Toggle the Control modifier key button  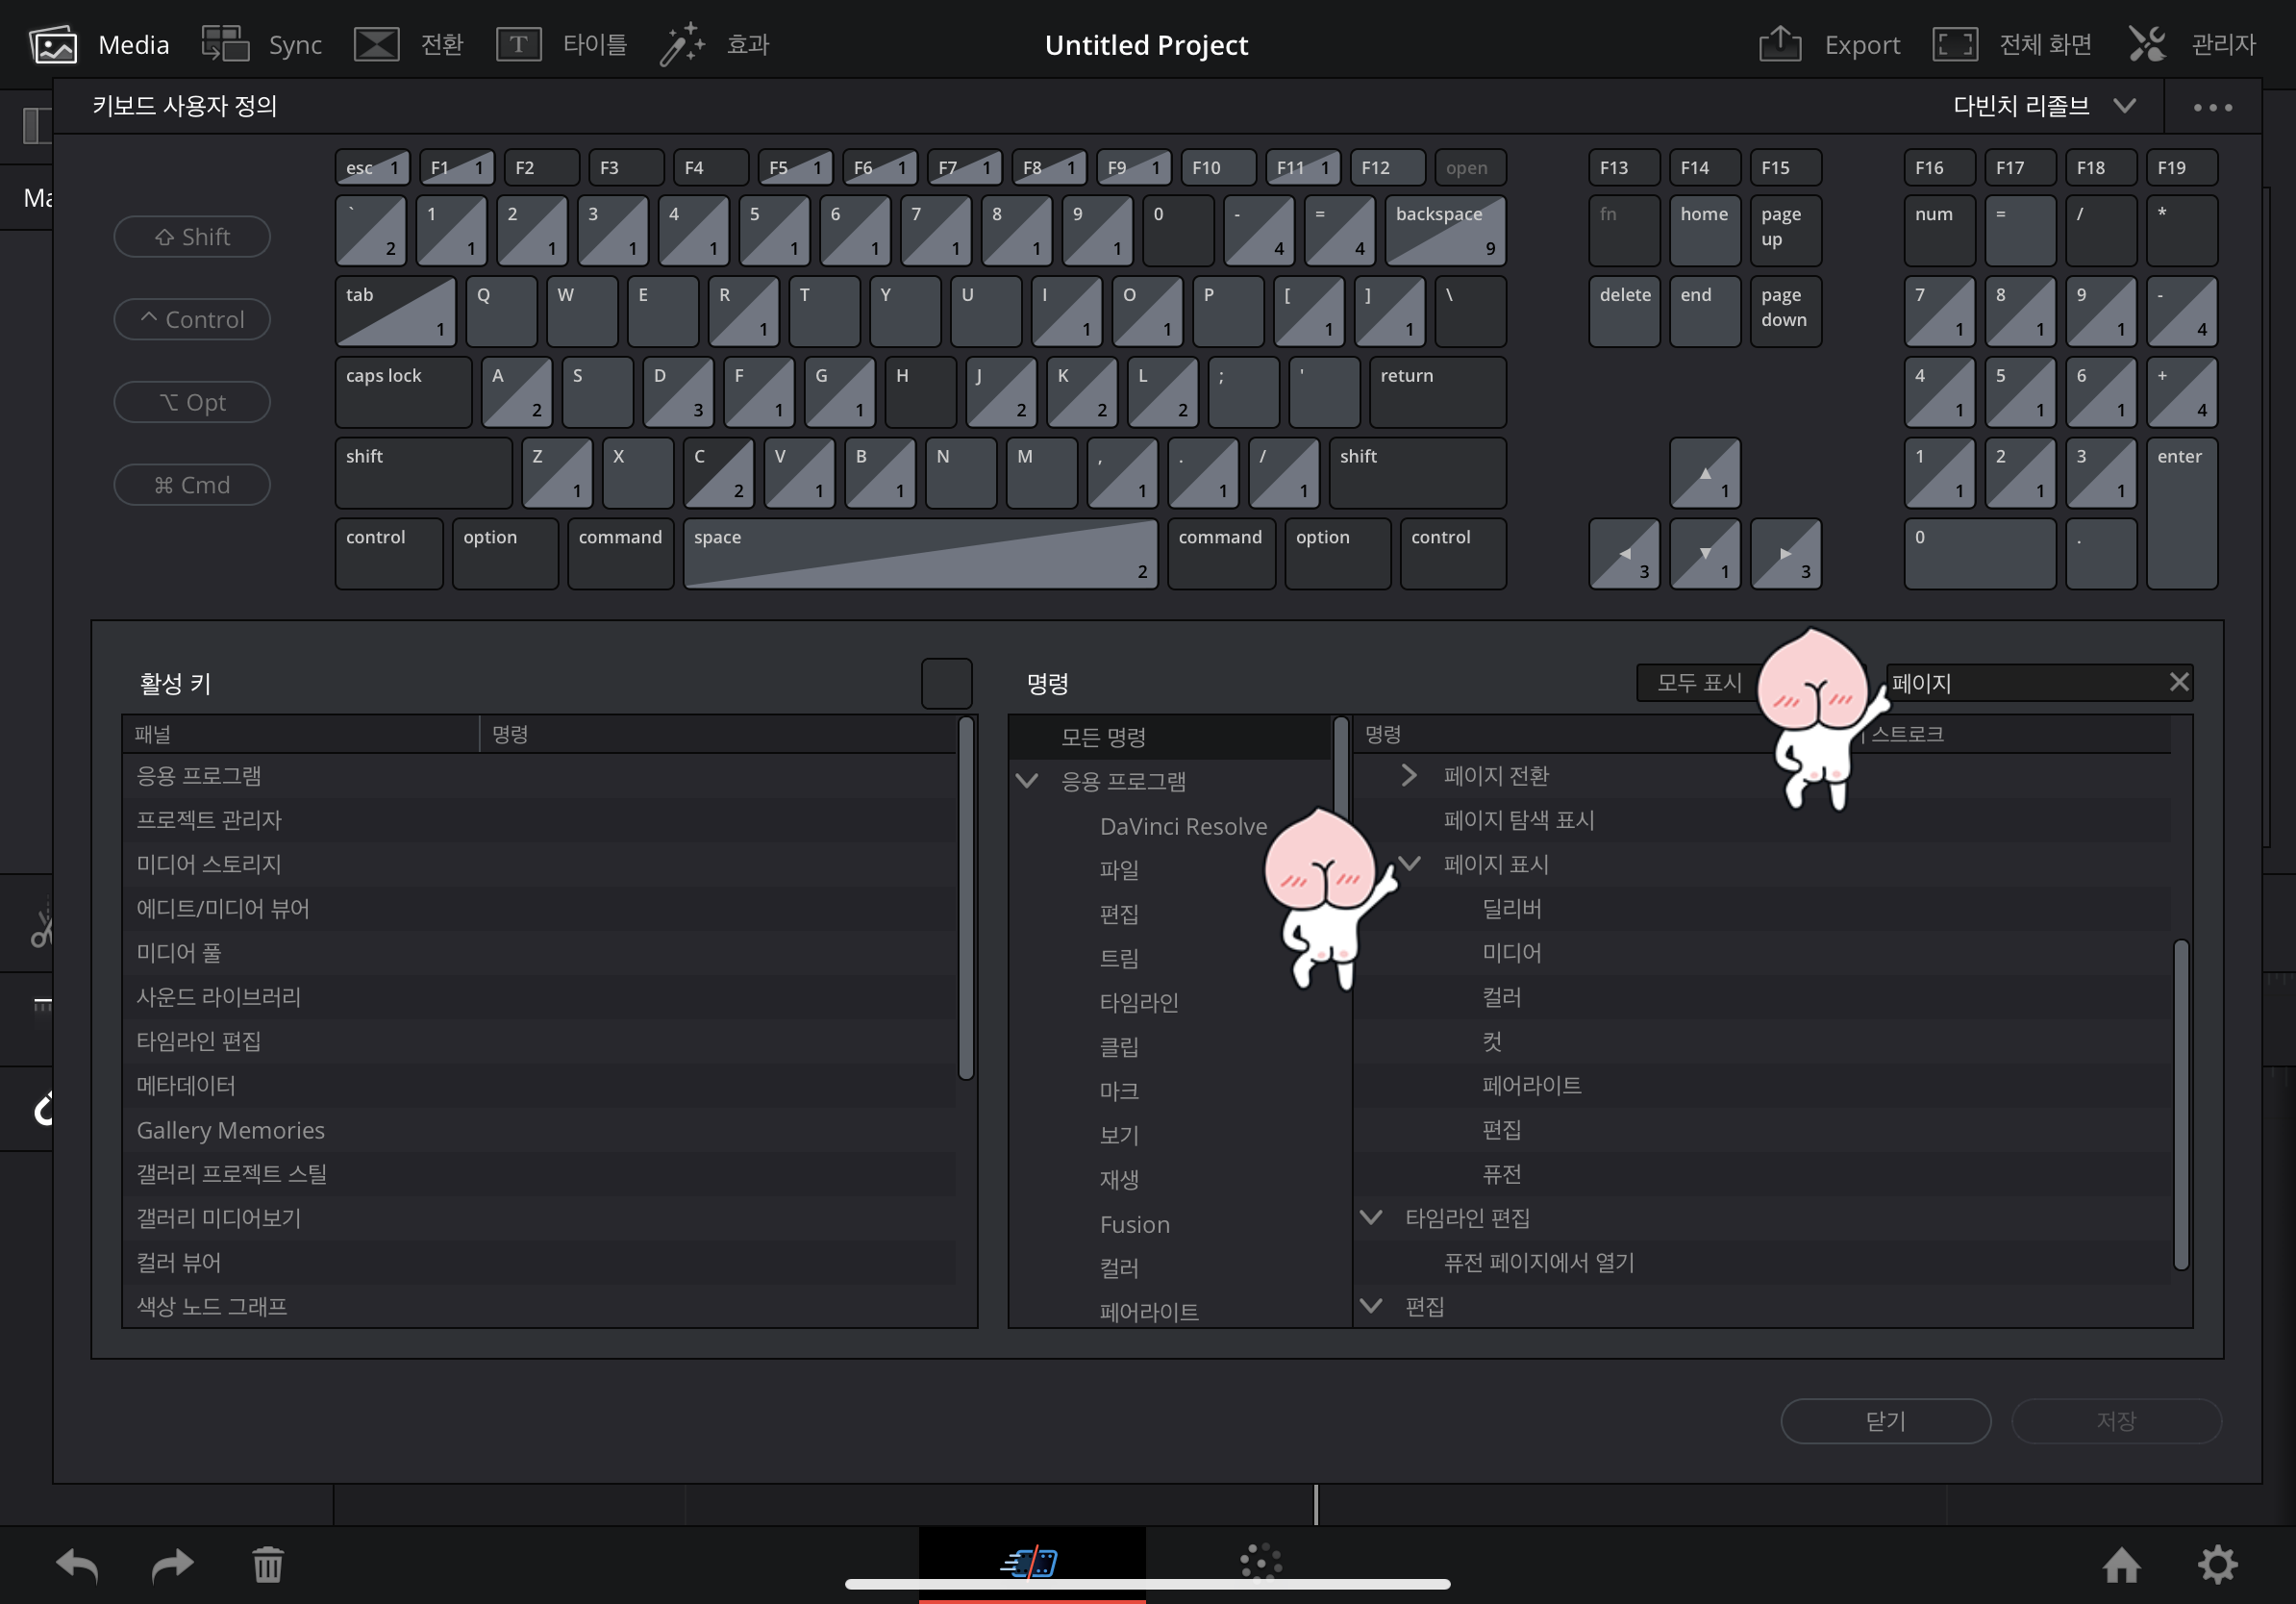pos(192,320)
